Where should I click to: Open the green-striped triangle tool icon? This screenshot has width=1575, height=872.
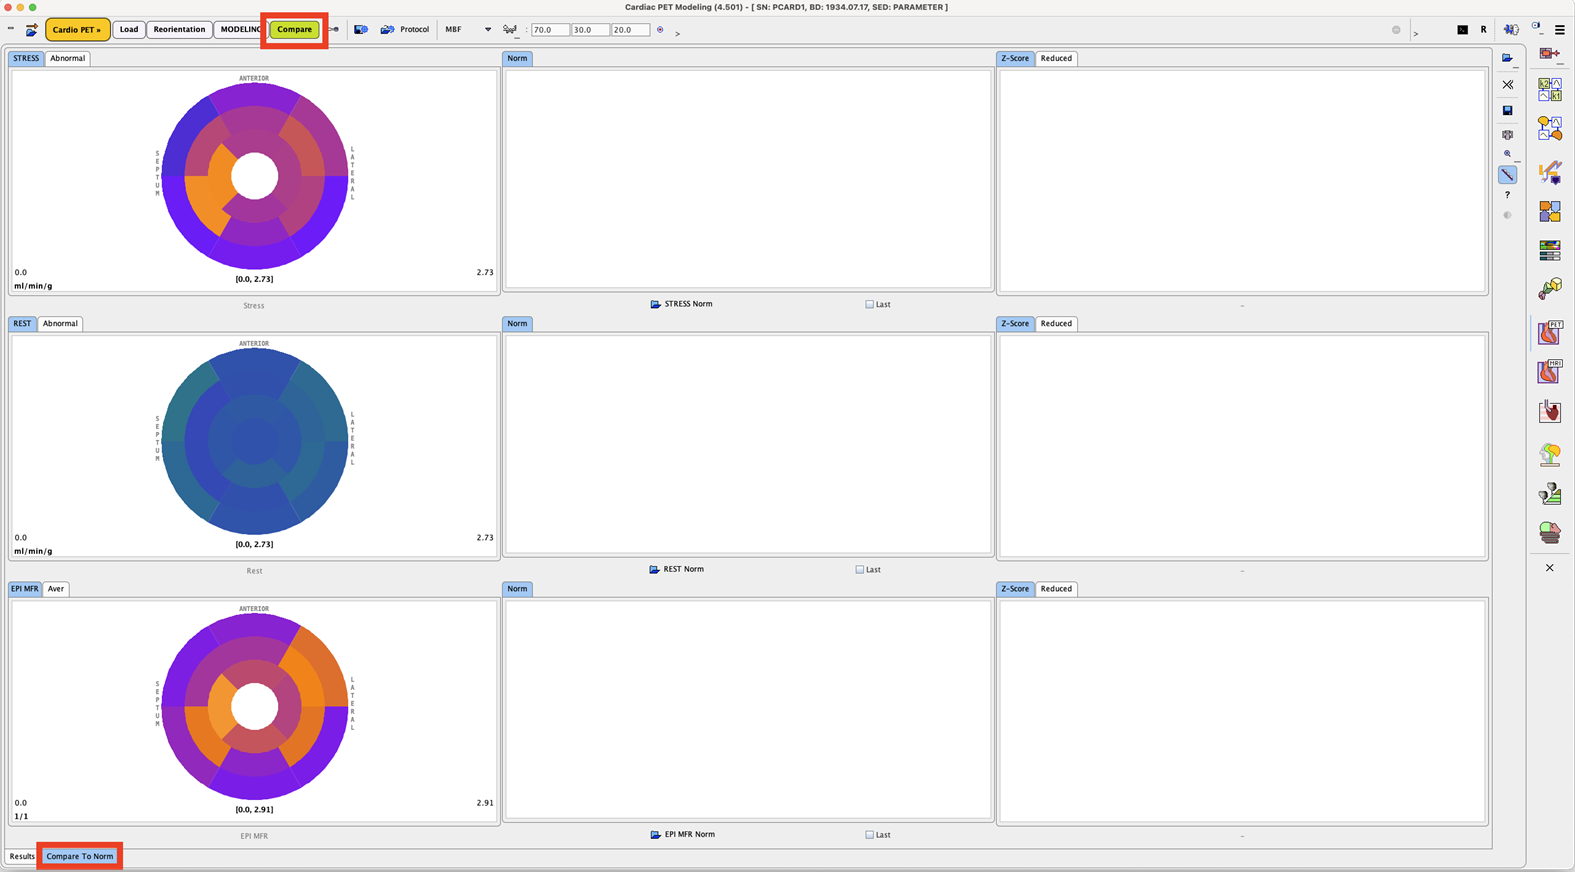tap(1550, 493)
